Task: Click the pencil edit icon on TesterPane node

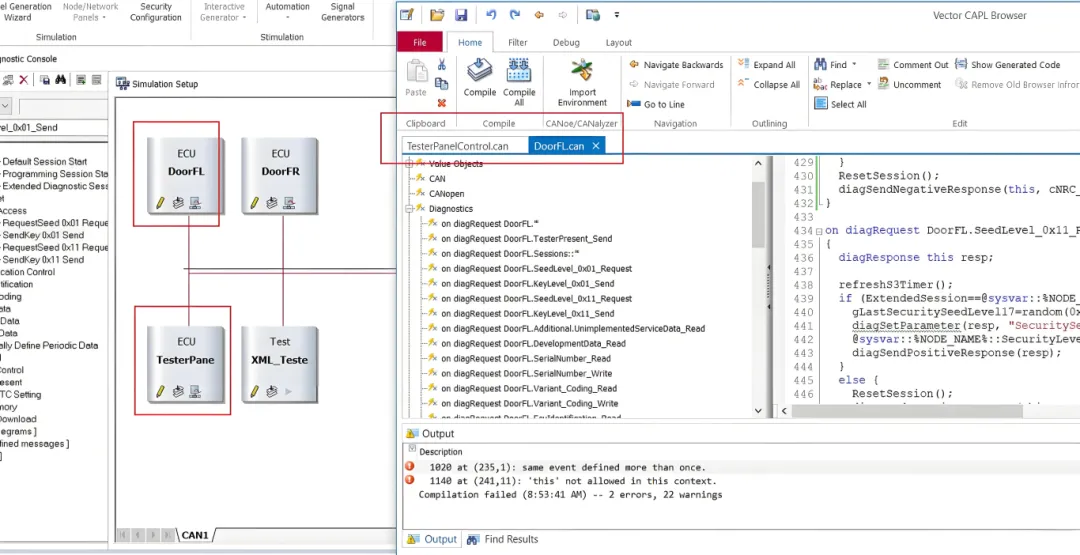Action: [160, 392]
